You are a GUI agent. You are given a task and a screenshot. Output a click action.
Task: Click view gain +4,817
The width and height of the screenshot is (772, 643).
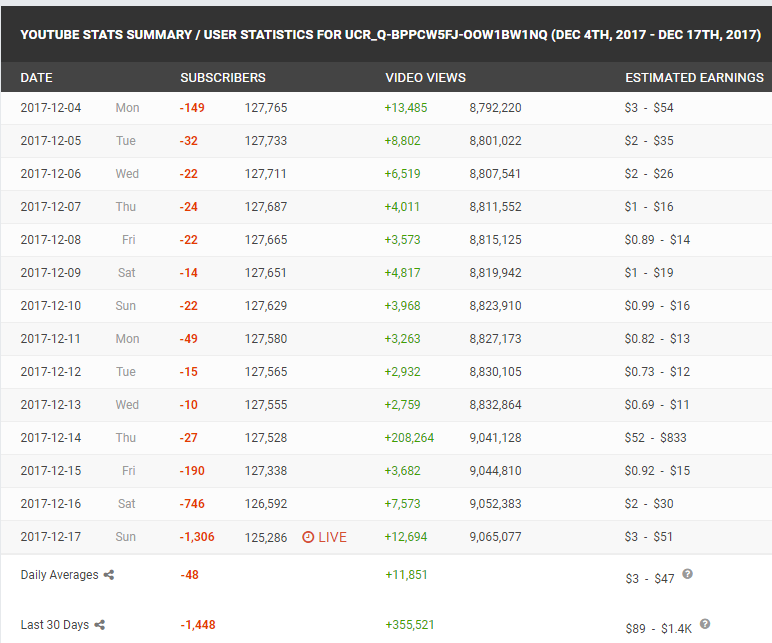point(402,273)
